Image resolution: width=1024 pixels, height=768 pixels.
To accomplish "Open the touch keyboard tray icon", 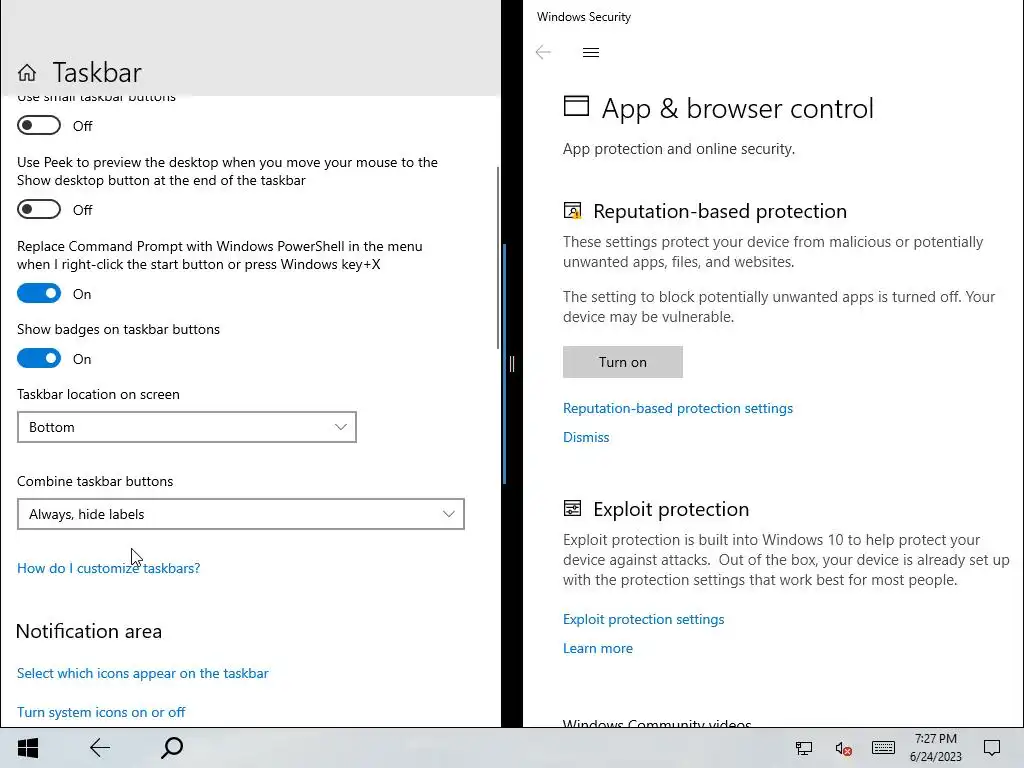I will 883,748.
